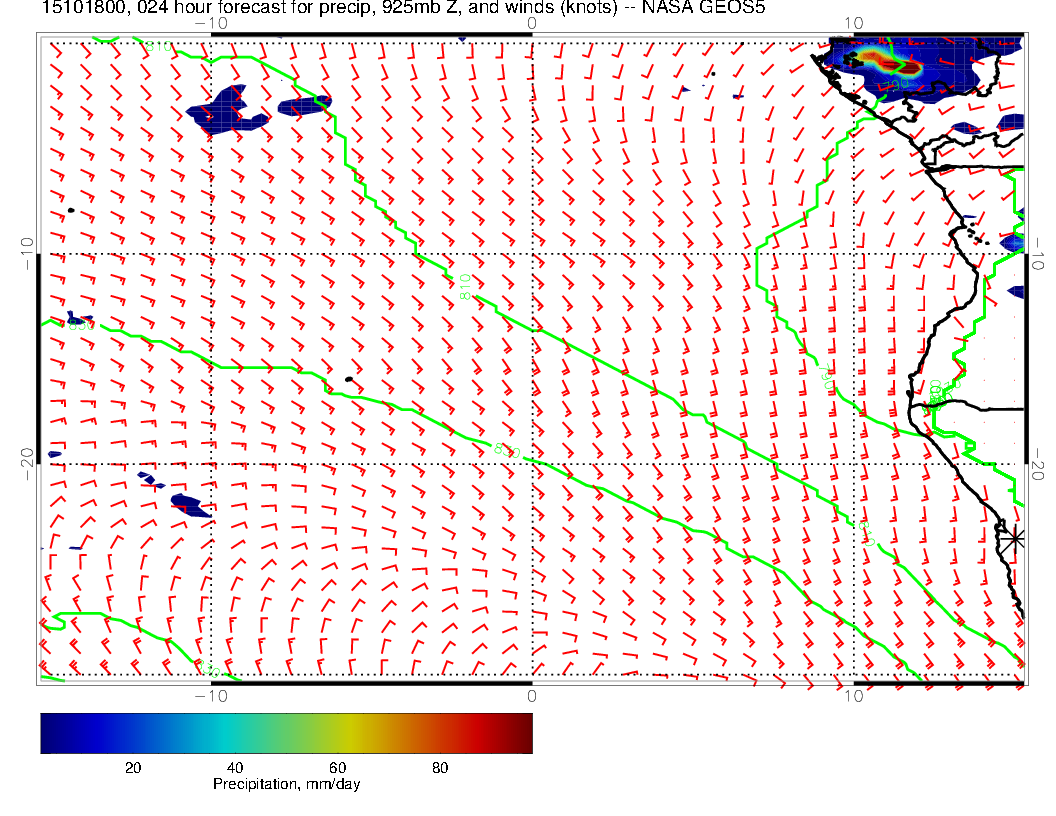Click the bottom axis longitude label -10
The width and height of the screenshot is (1056, 816).
(211, 696)
